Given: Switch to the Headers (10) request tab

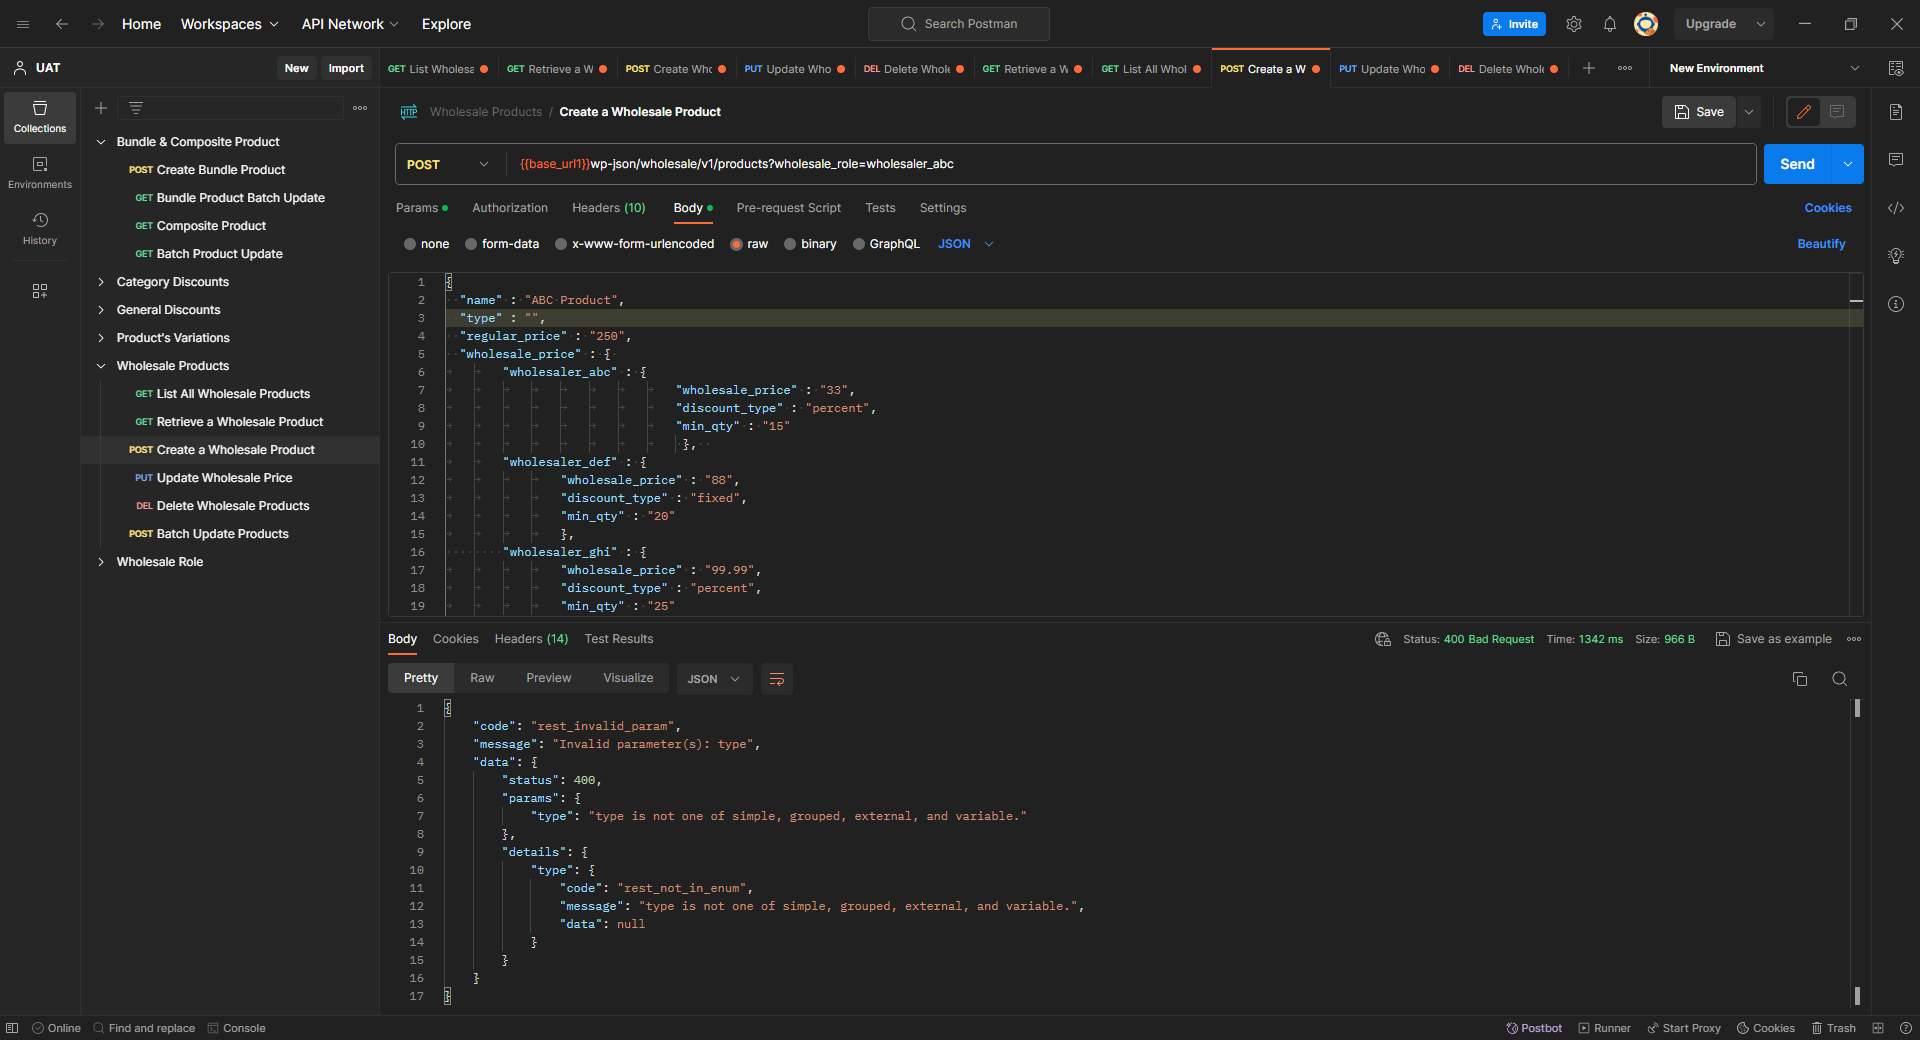Looking at the screenshot, I should tap(609, 208).
